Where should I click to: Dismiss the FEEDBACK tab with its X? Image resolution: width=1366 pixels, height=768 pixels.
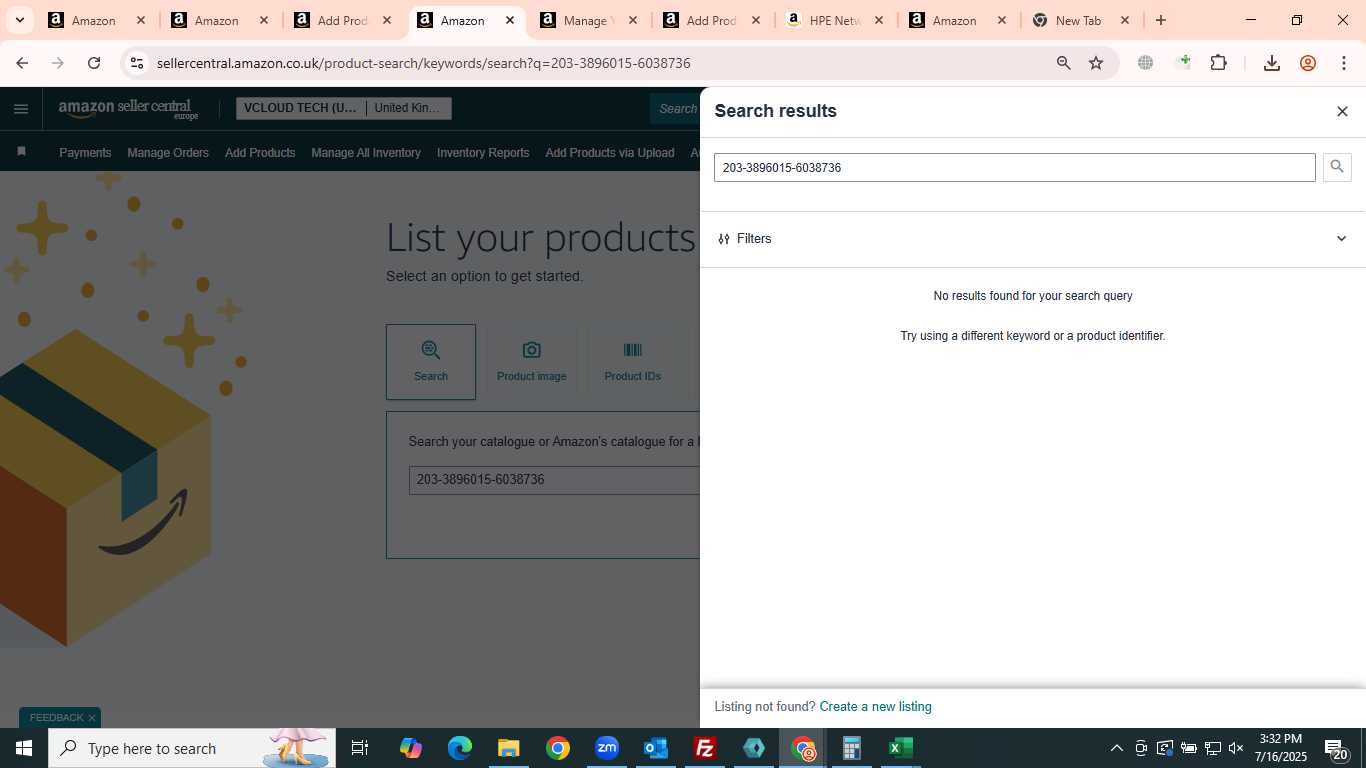[91, 718]
